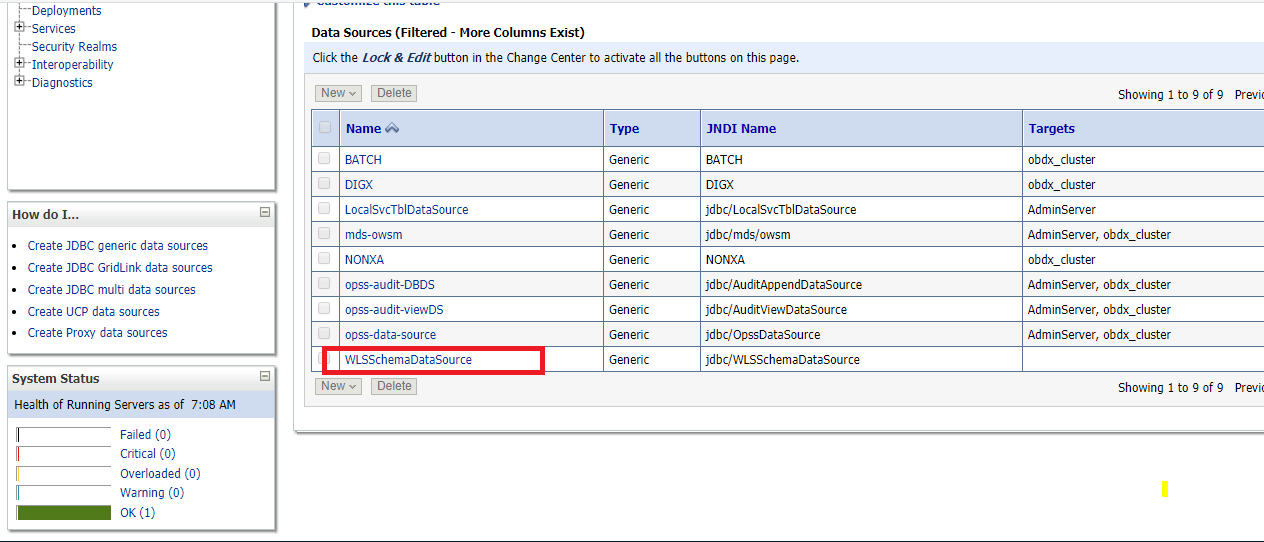Click the OK (1) status link
The image size is (1264, 542).
point(138,513)
